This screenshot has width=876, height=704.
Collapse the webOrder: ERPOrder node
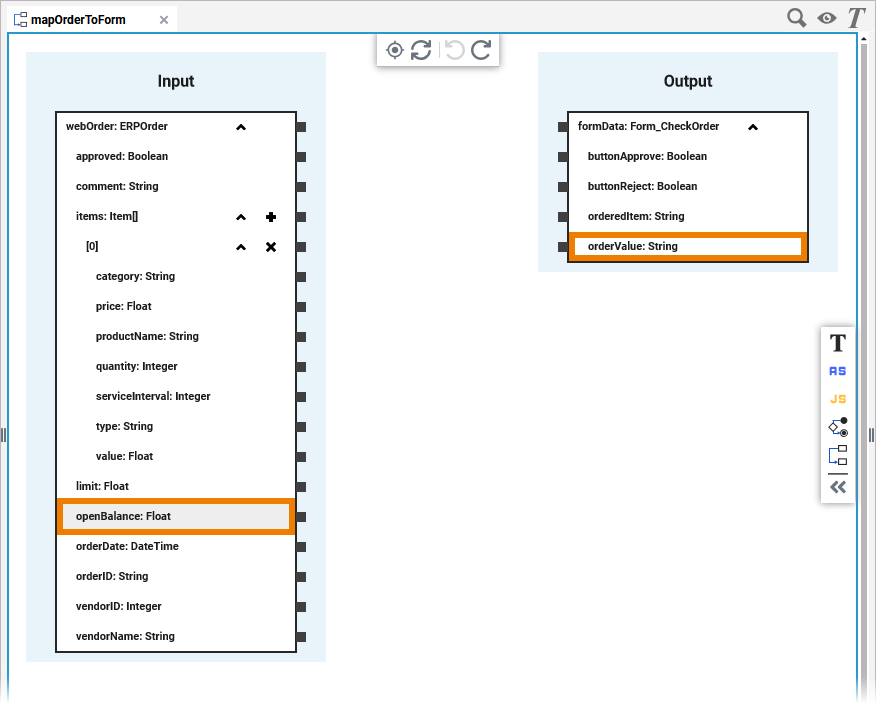click(x=241, y=127)
